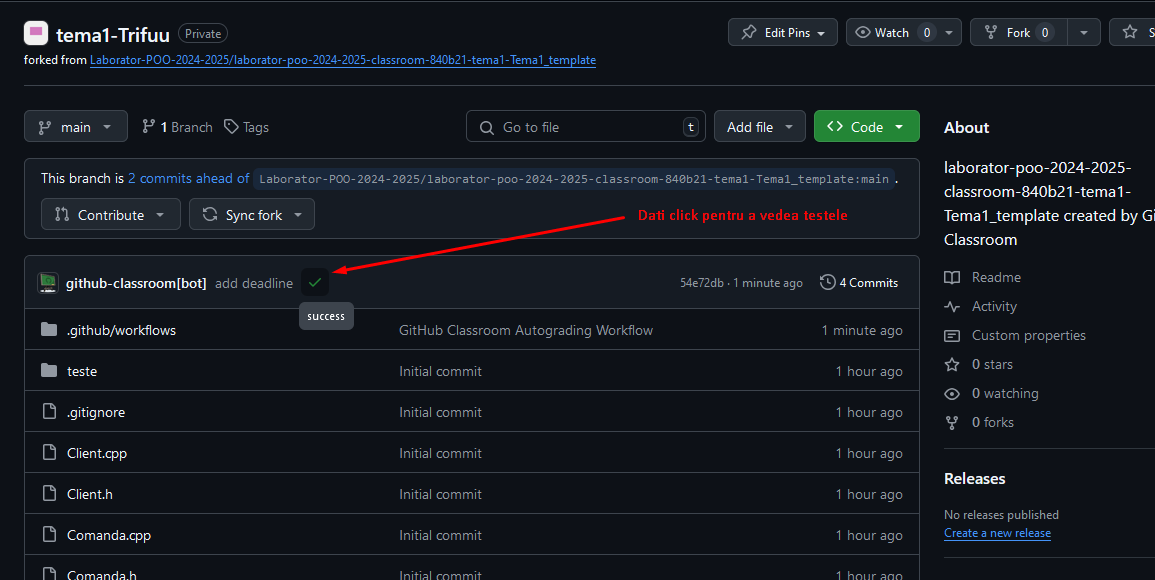Expand the main branch selector dropdown

tap(76, 127)
